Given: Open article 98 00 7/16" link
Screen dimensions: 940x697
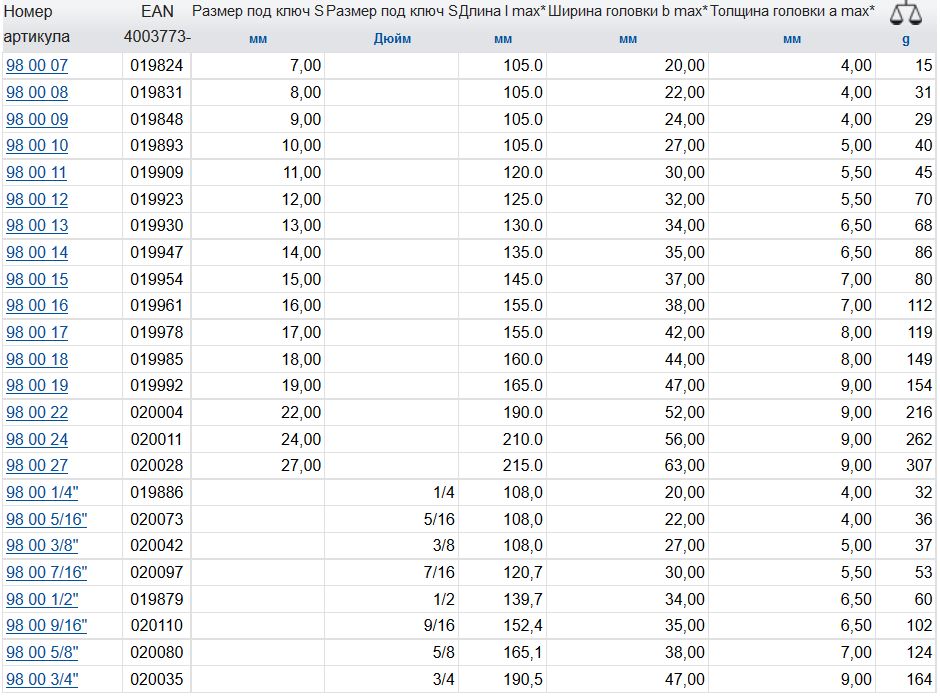Looking at the screenshot, I should click(x=46, y=573).
